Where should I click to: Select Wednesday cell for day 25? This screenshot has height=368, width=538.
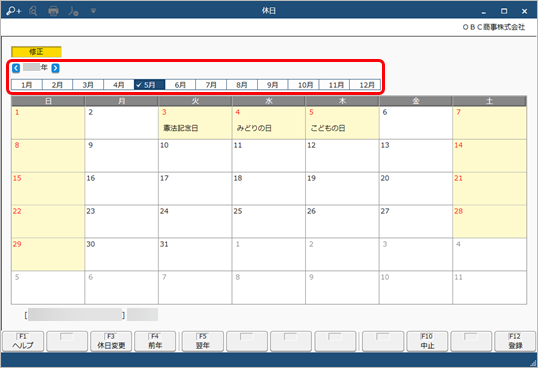tap(269, 222)
